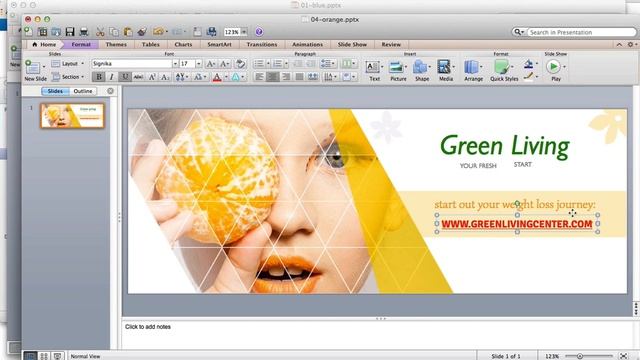This screenshot has width=640, height=360.
Task: Click the Cut scissors icon
Action: (x=100, y=32)
